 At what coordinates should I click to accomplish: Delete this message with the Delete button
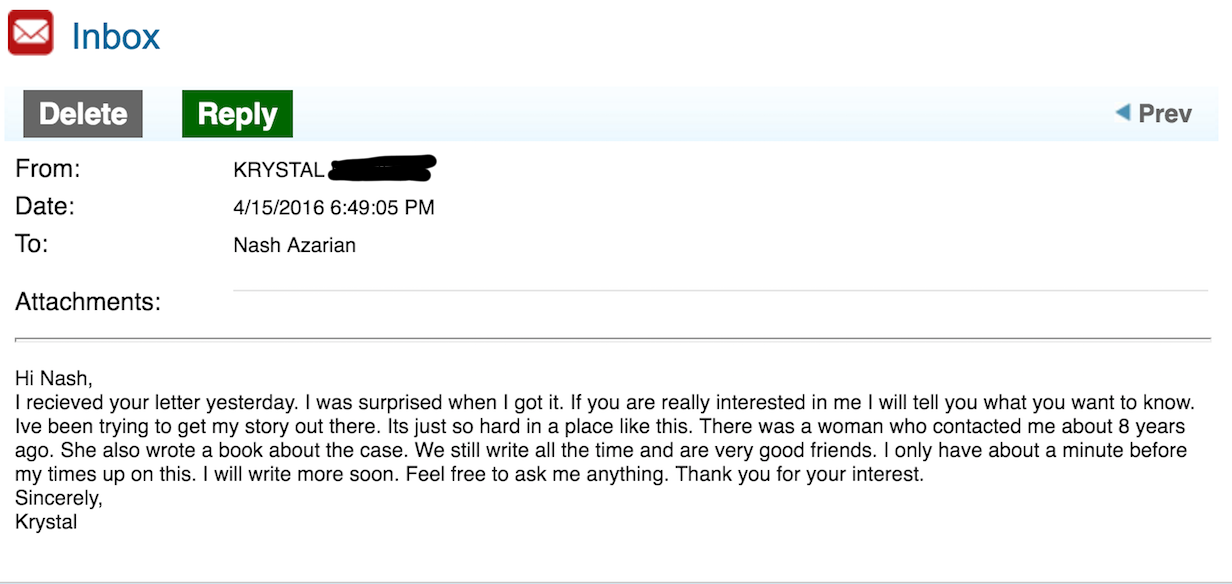point(83,114)
